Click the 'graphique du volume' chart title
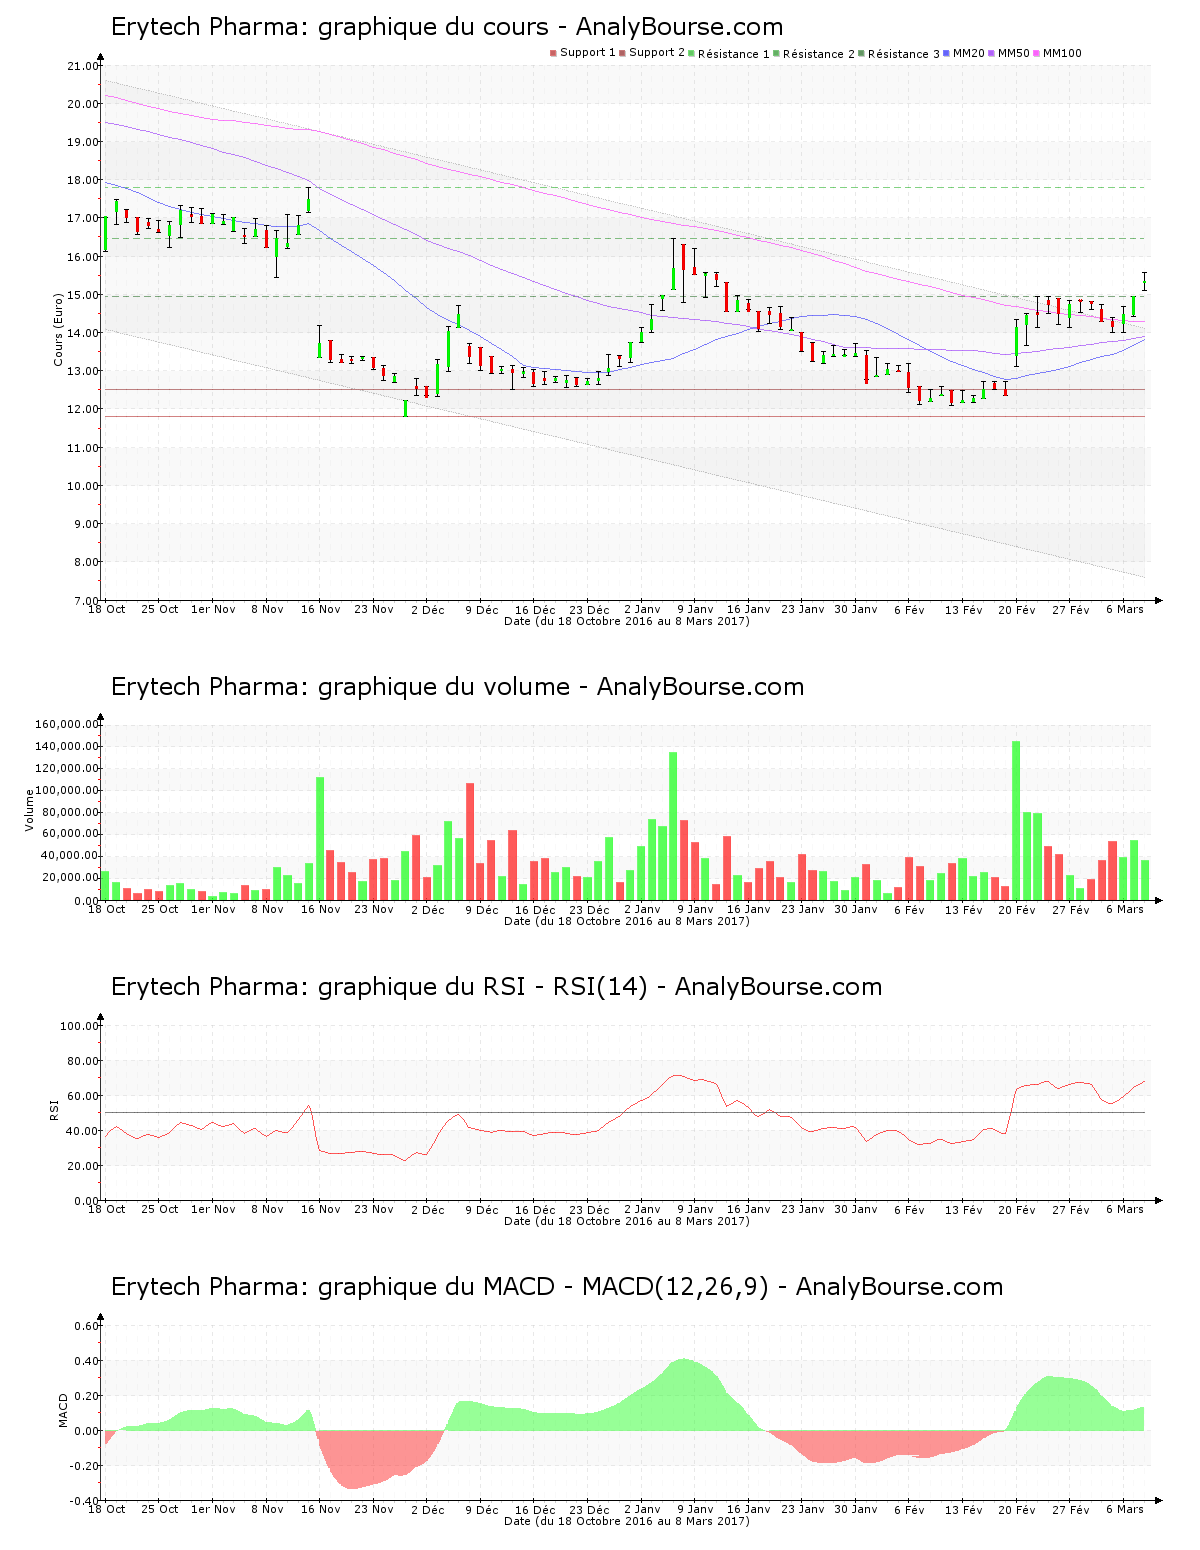The width and height of the screenshot is (1200, 1550). [x=458, y=687]
